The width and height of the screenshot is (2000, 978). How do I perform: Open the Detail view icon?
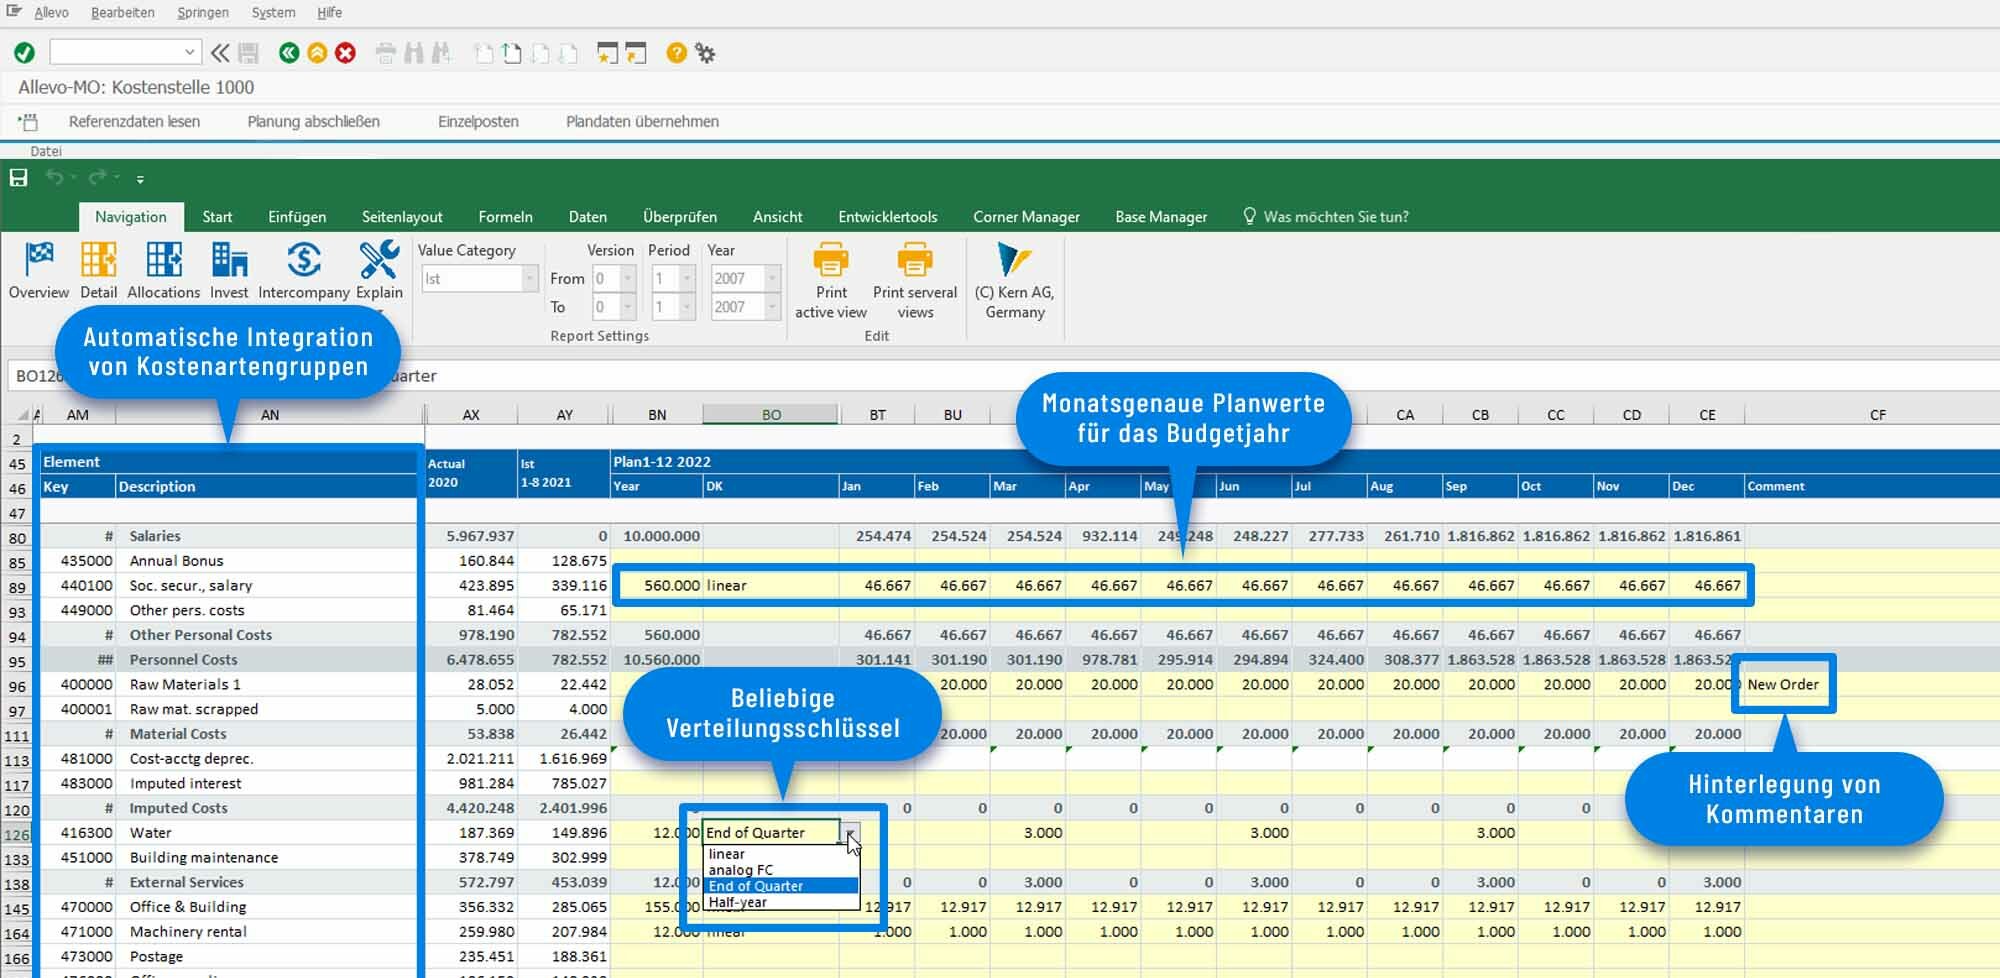[98, 270]
